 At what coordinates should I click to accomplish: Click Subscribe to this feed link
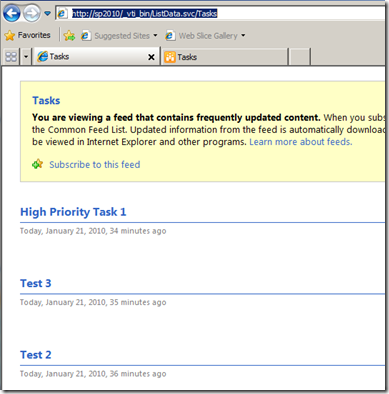tap(95, 165)
